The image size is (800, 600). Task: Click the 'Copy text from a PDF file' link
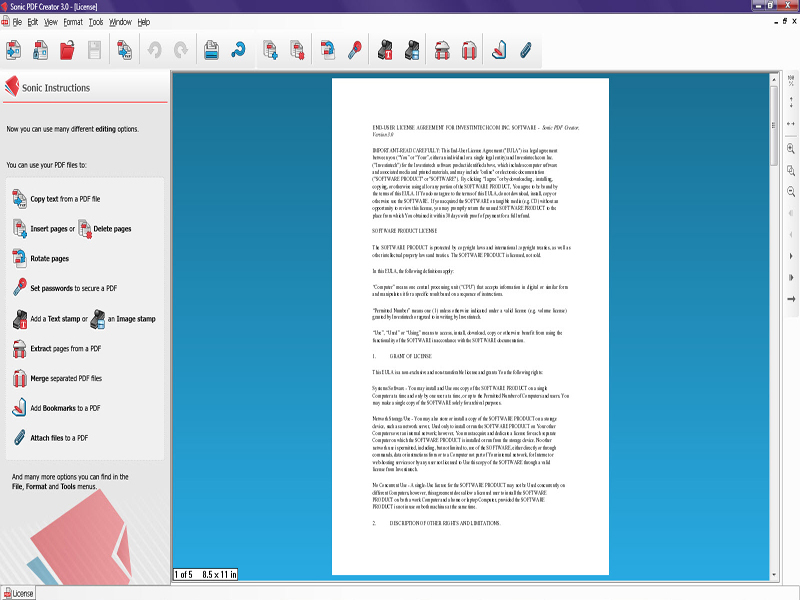[65, 199]
